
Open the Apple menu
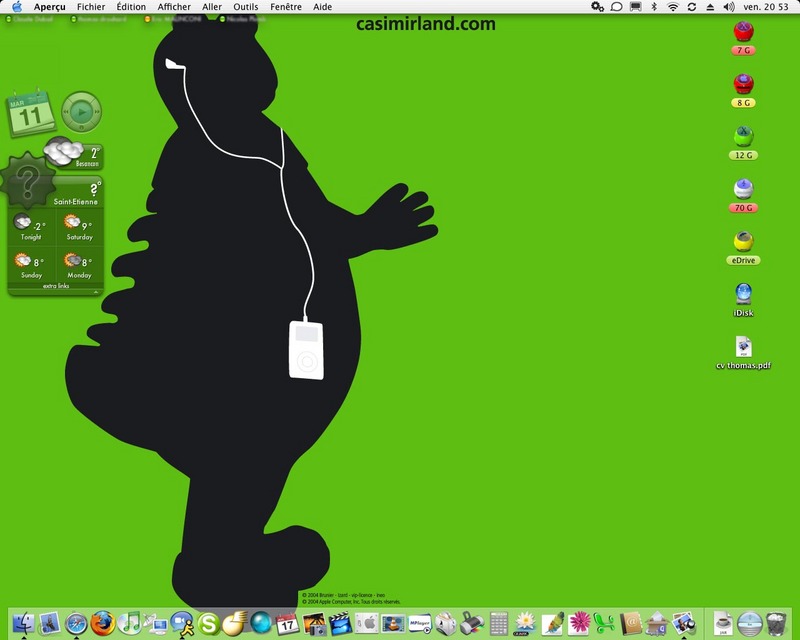[x=17, y=7]
